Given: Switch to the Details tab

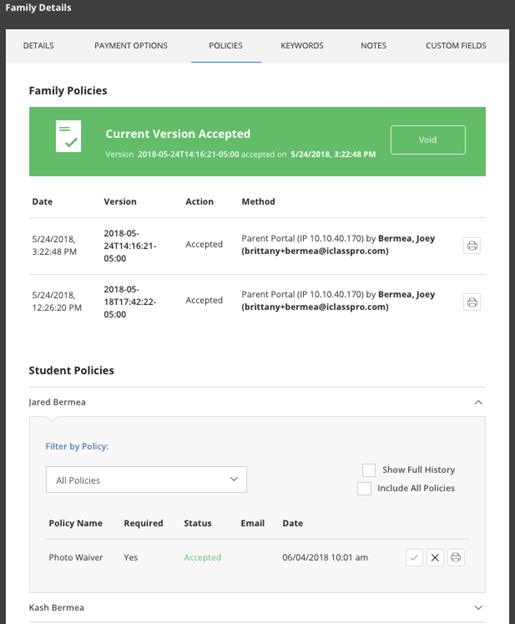Looking at the screenshot, I should click(39, 46).
